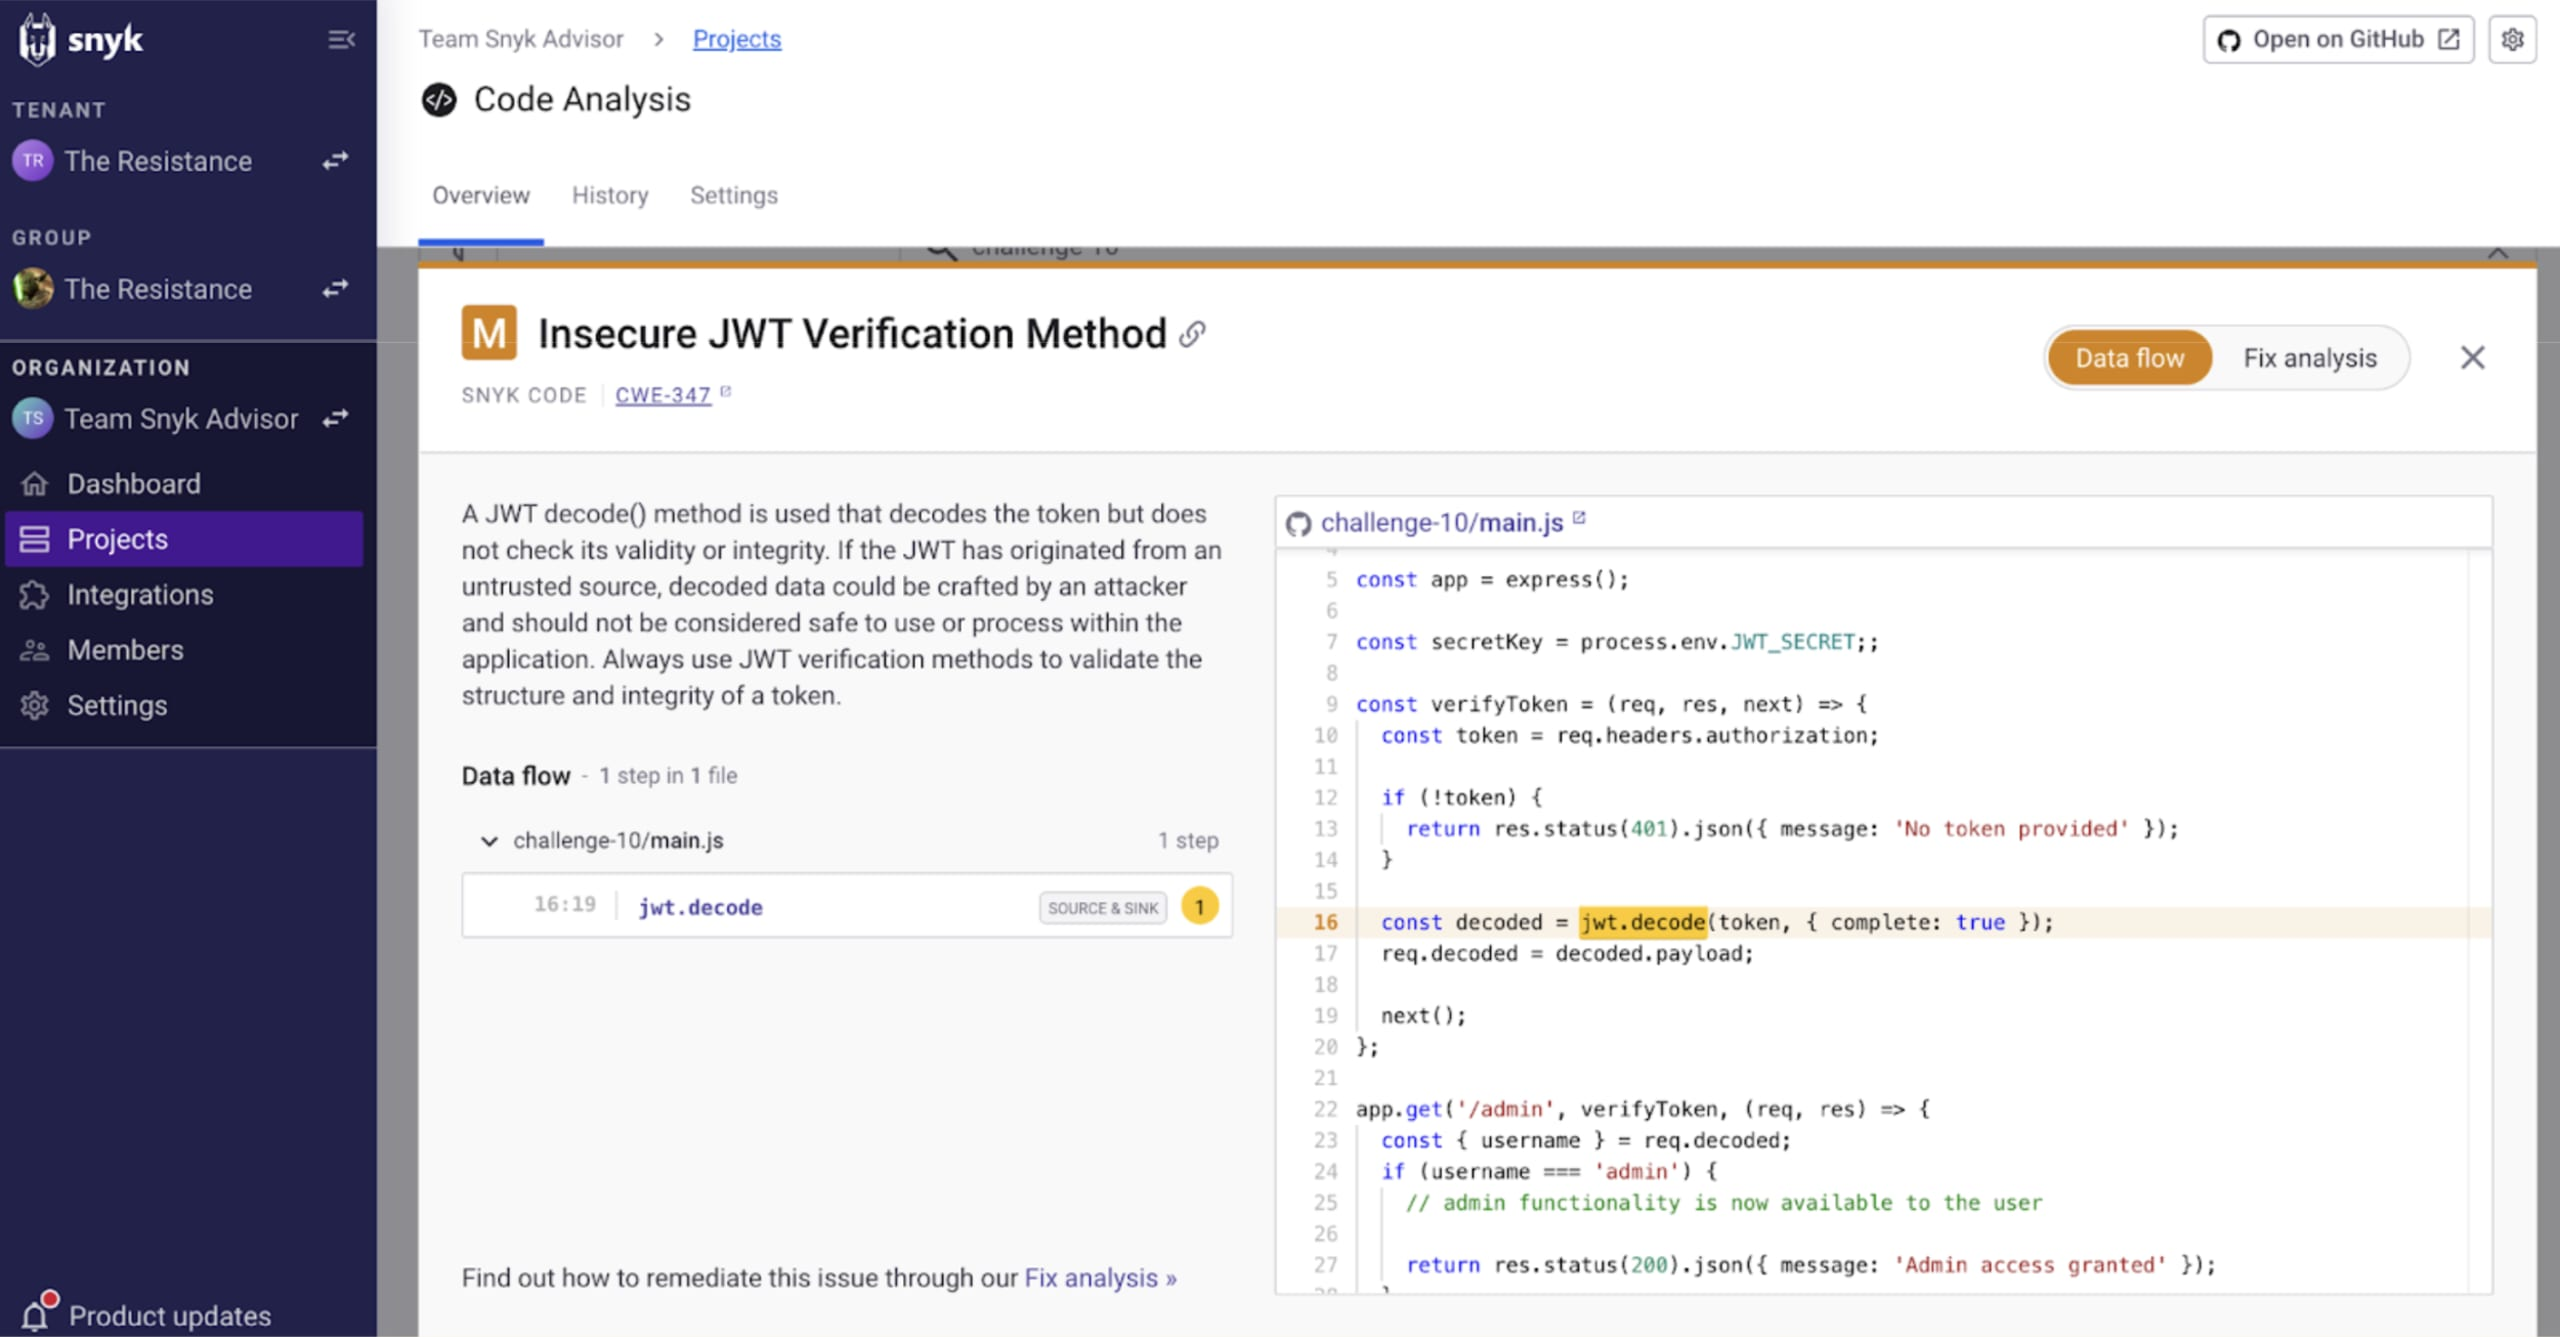Screen dimensions: 2560x1337
Task: Switch organization Team Snyk Advisor arrows
Action: [336, 418]
